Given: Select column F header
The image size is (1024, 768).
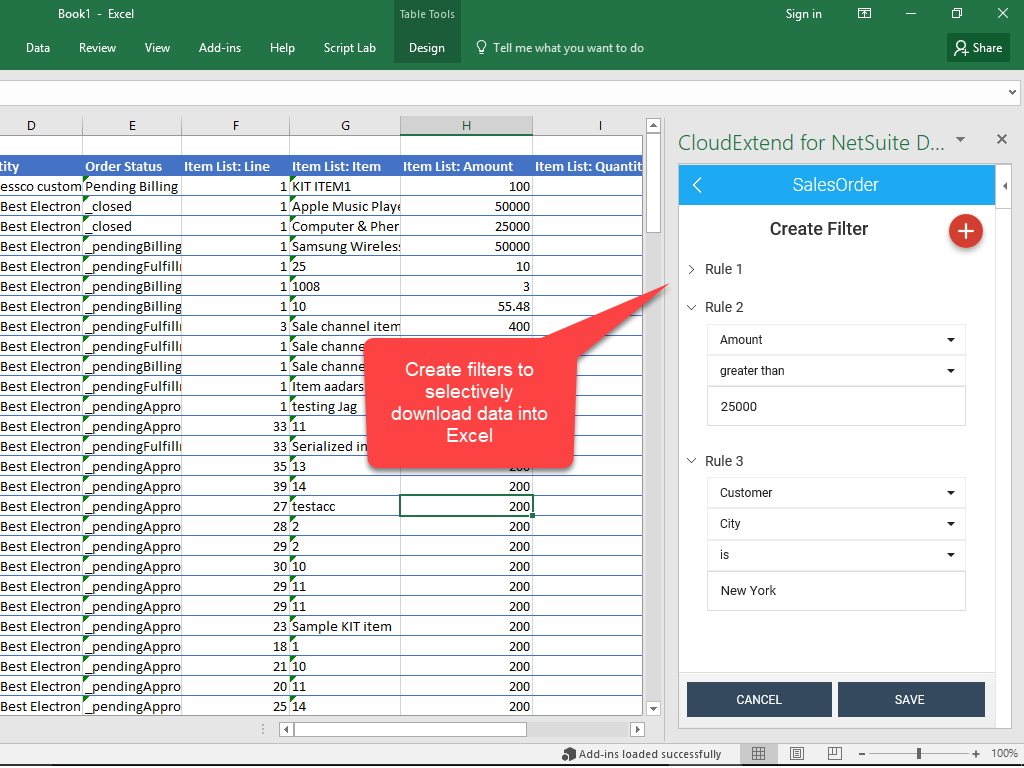Looking at the screenshot, I should [236, 125].
